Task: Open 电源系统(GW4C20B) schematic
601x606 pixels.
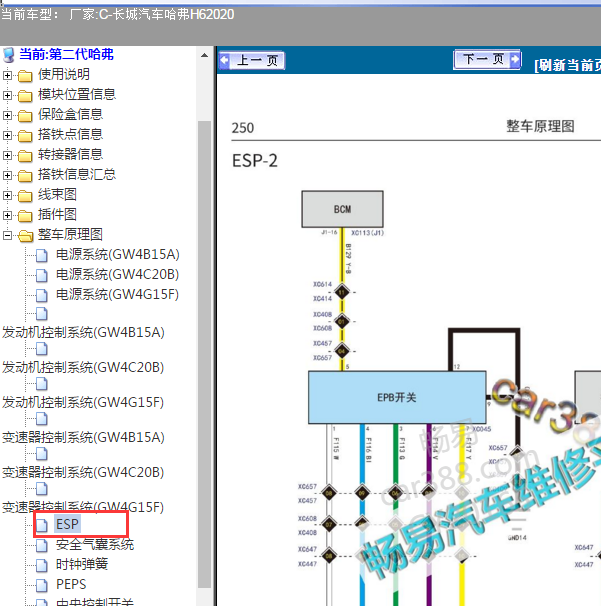Action: coord(117,275)
